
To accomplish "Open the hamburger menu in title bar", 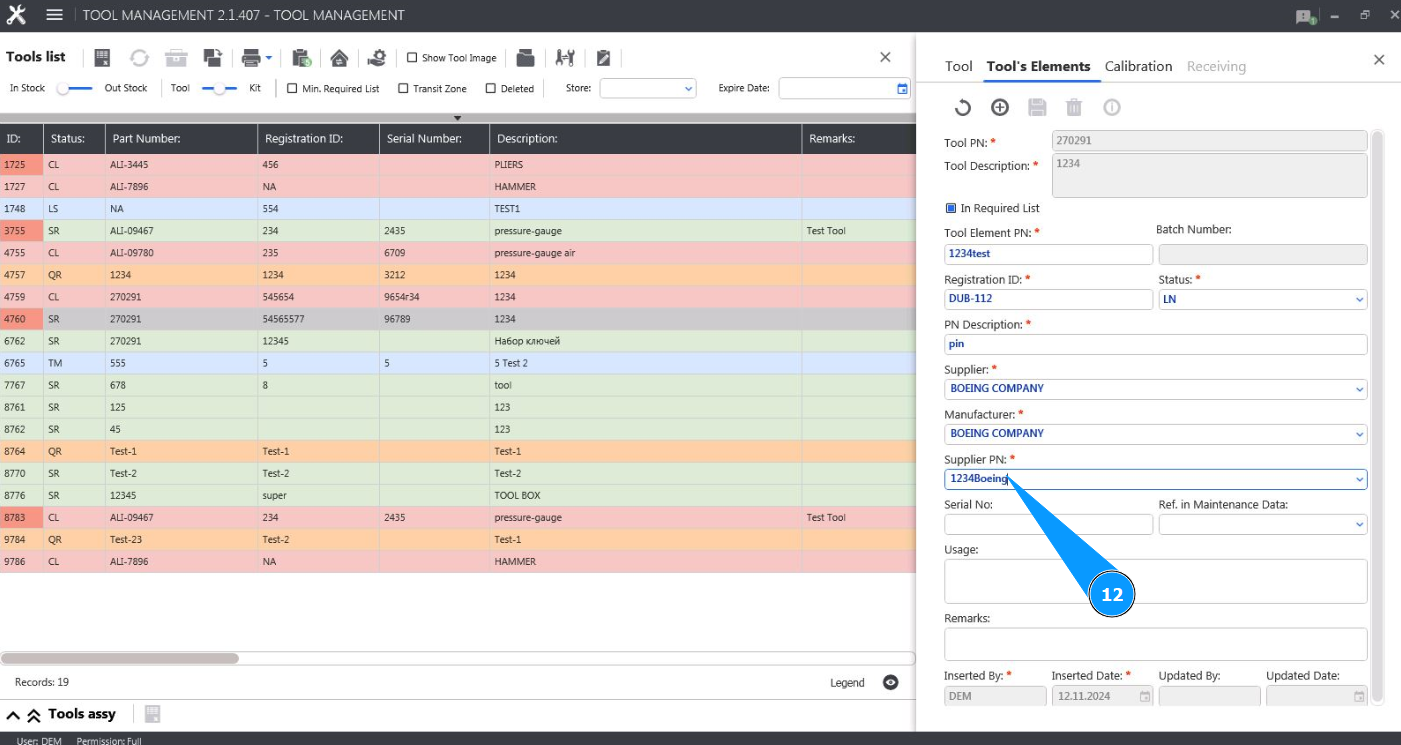I will tap(55, 15).
